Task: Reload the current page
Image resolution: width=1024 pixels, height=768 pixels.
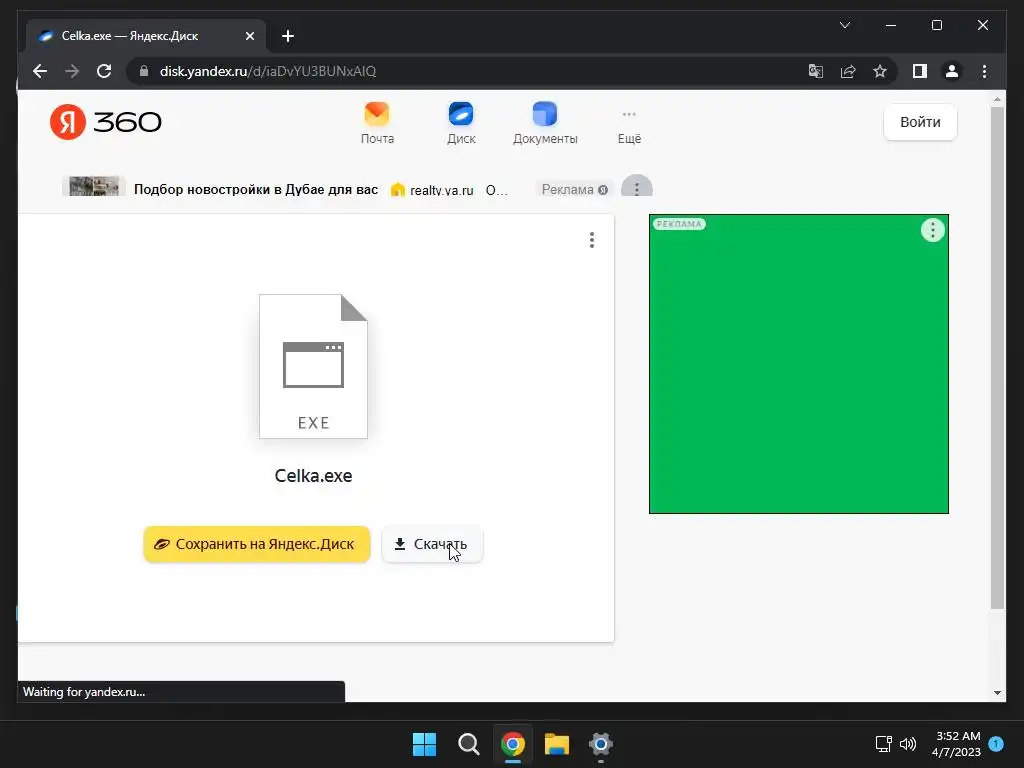Action: (104, 71)
